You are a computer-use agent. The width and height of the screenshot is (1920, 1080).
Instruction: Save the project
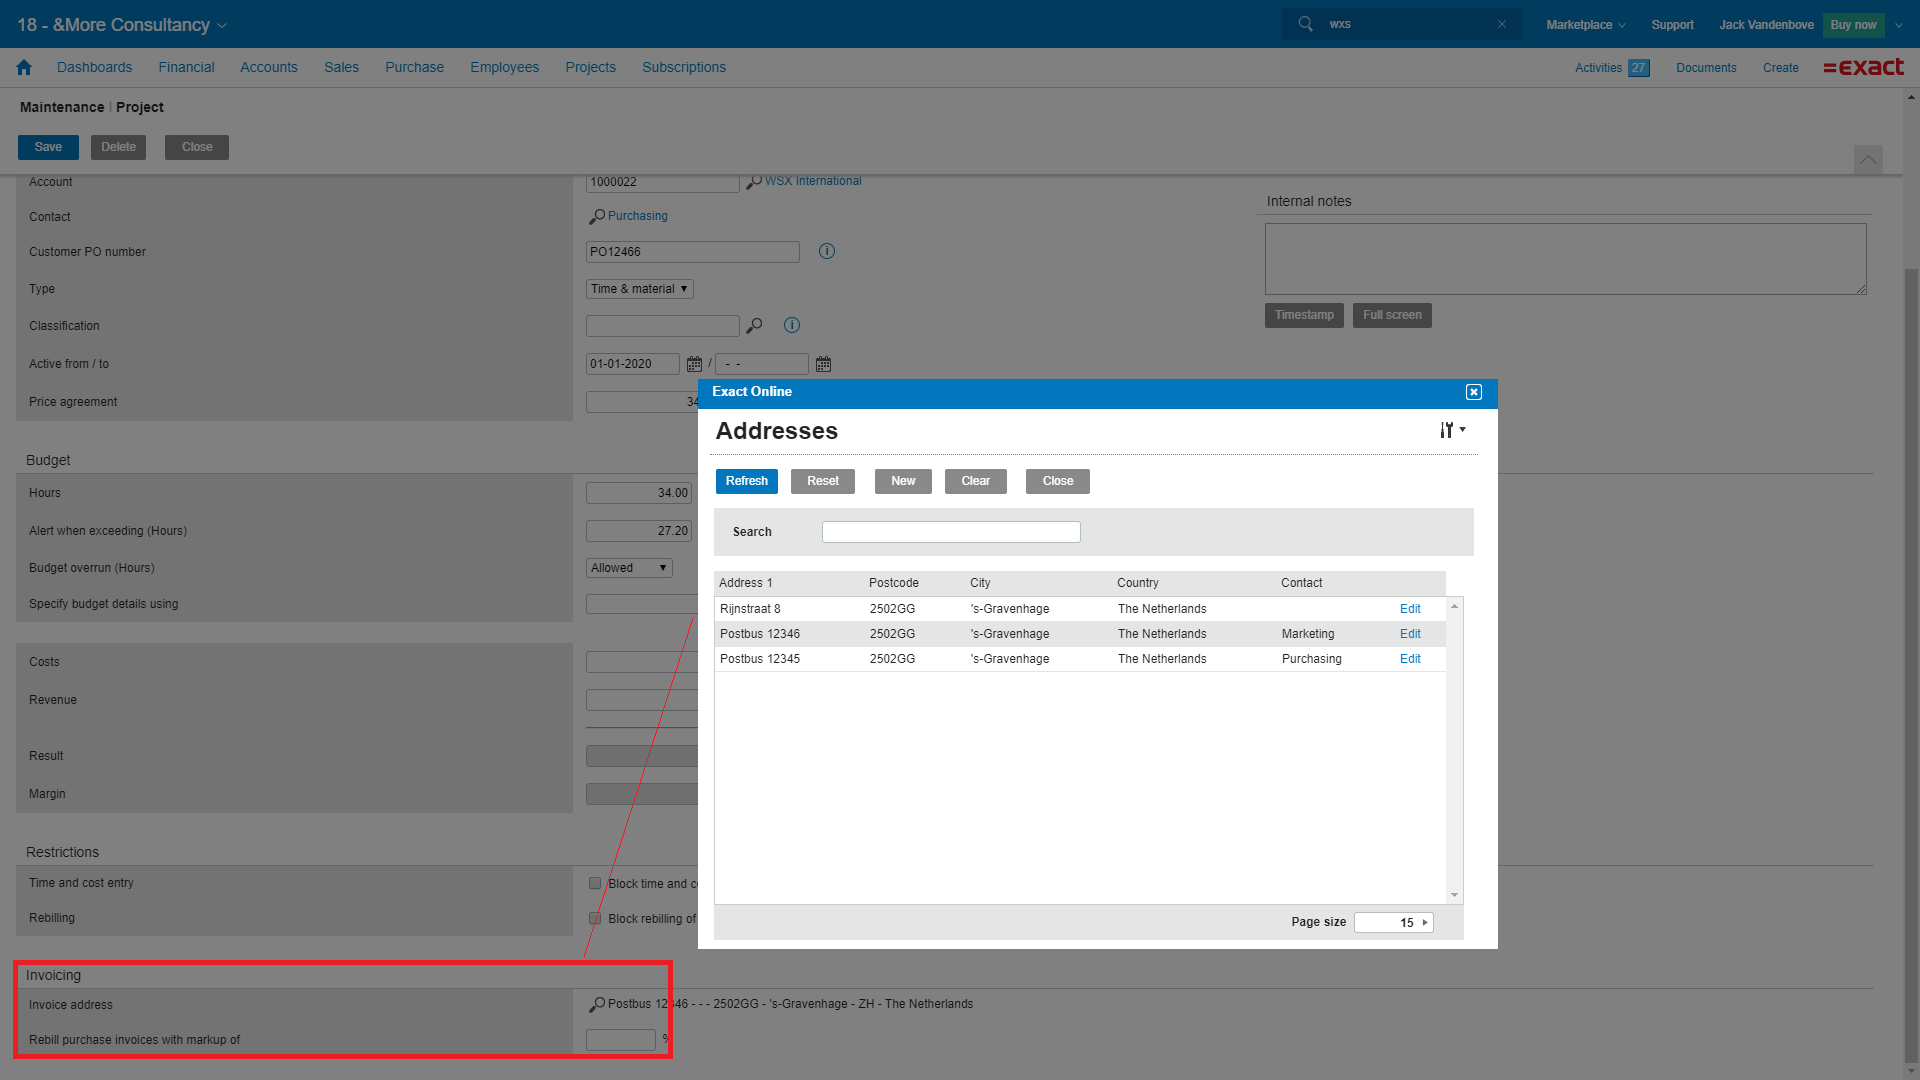click(48, 147)
